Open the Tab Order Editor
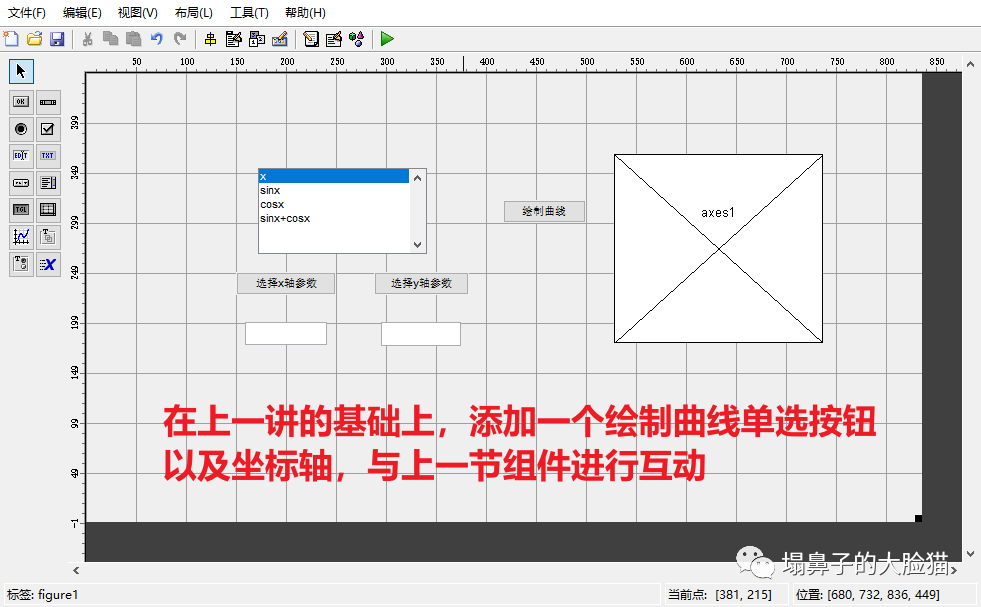This screenshot has width=981, height=607. [257, 39]
